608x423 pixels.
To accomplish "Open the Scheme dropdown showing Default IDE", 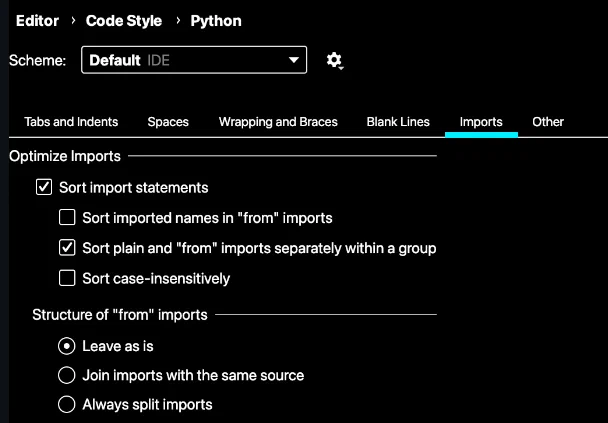I will (x=194, y=60).
